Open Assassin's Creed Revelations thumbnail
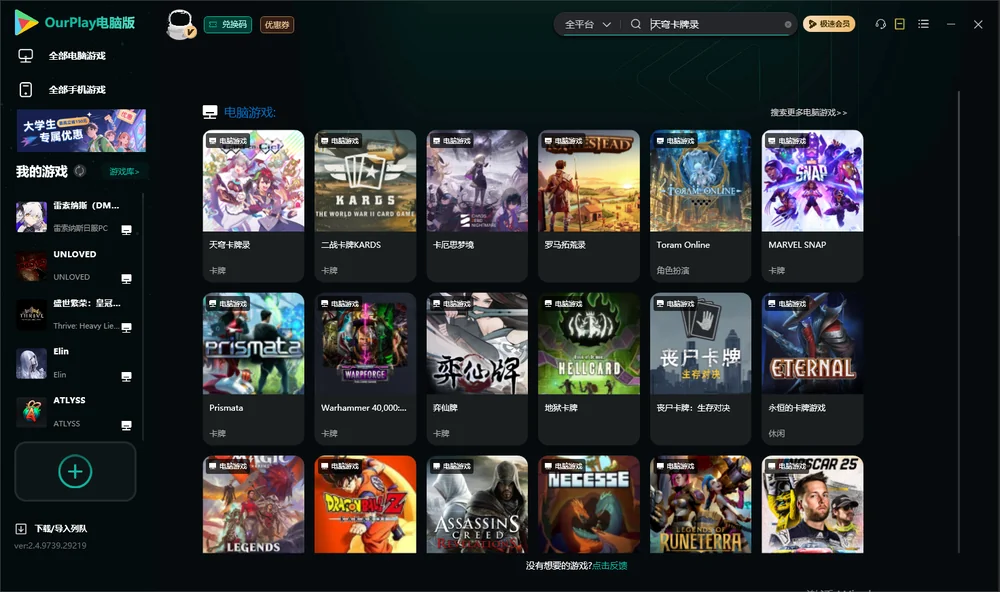 point(477,504)
